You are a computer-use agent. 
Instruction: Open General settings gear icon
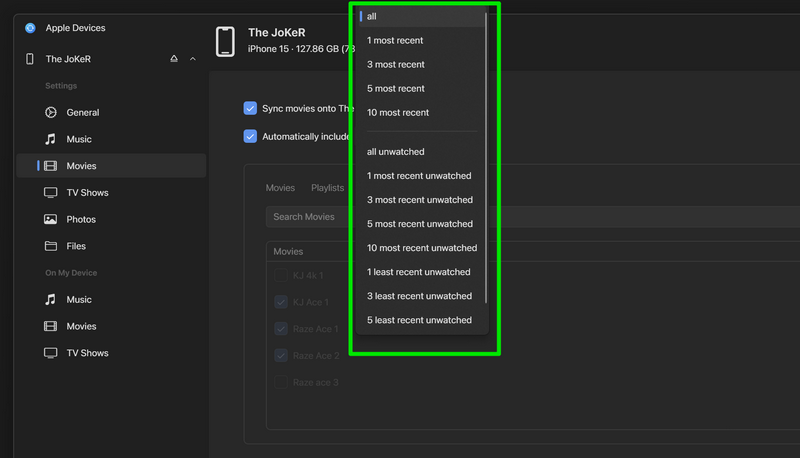[x=50, y=113]
